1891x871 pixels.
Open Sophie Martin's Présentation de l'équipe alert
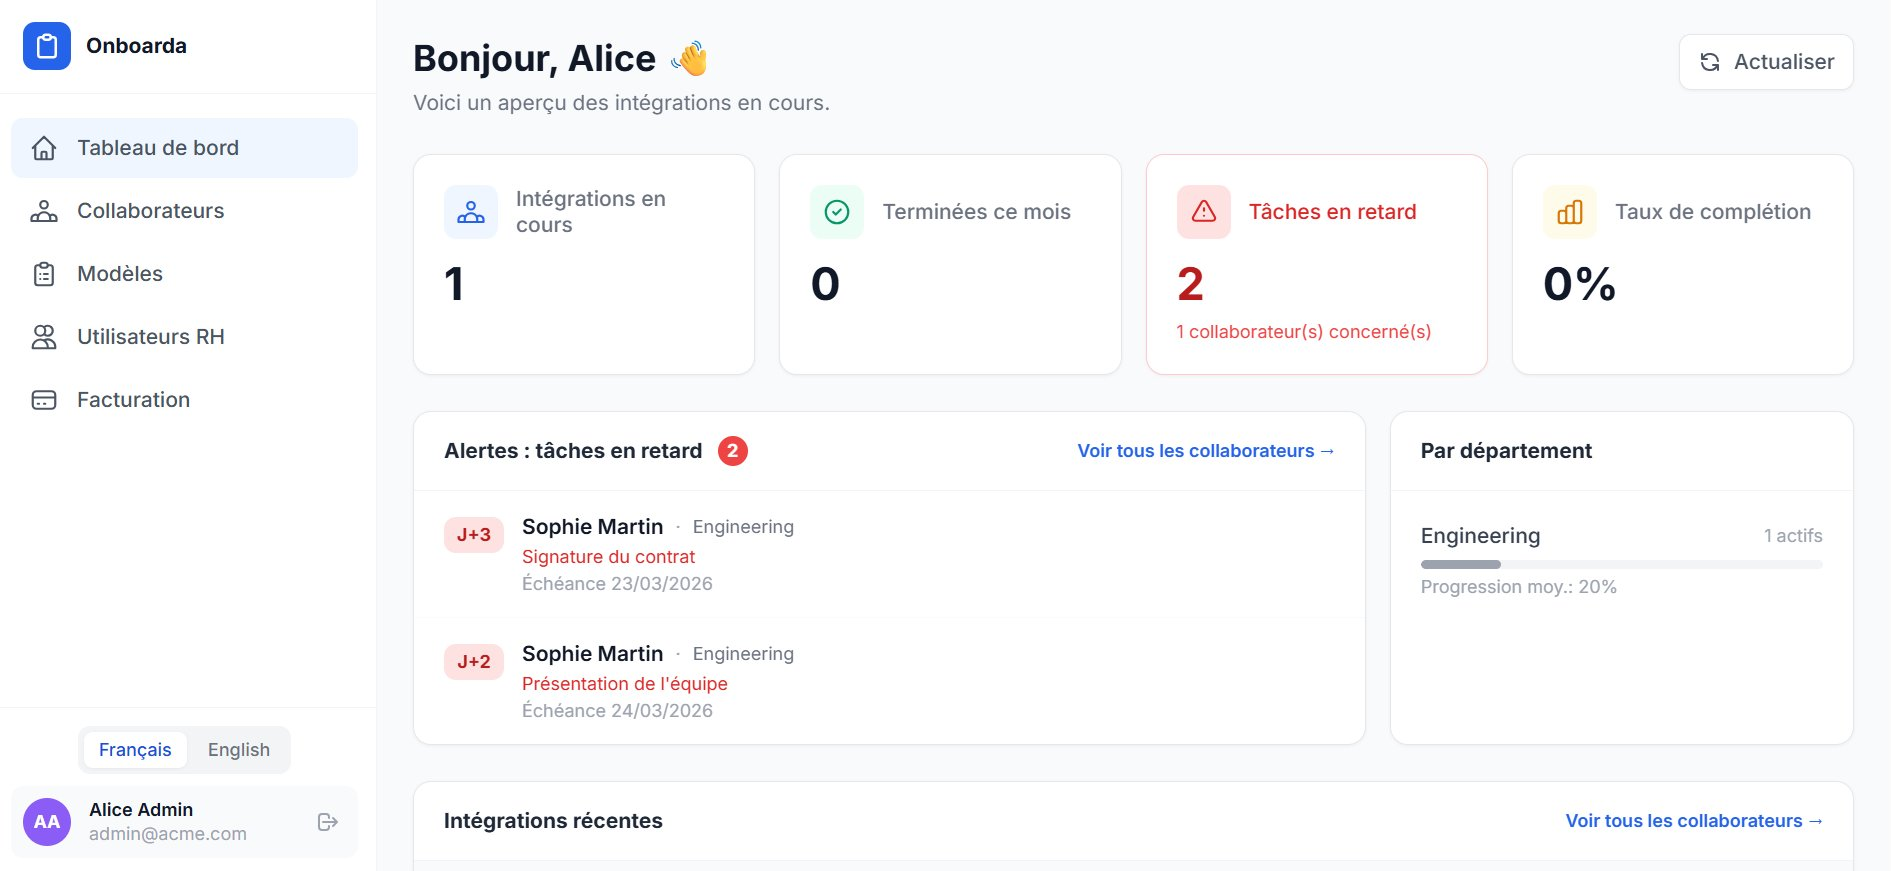889,682
